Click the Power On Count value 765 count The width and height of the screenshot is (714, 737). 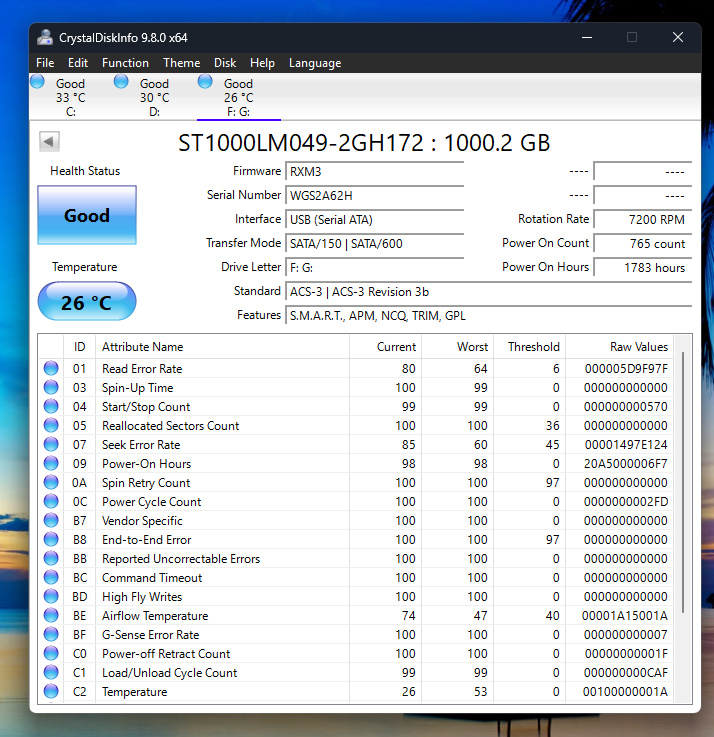point(643,243)
